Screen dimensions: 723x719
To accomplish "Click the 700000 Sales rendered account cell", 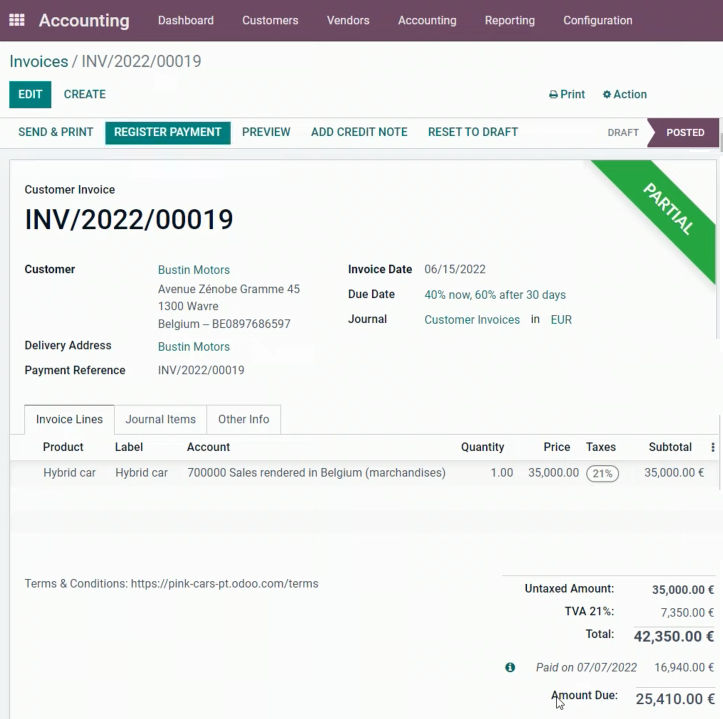I will (316, 473).
